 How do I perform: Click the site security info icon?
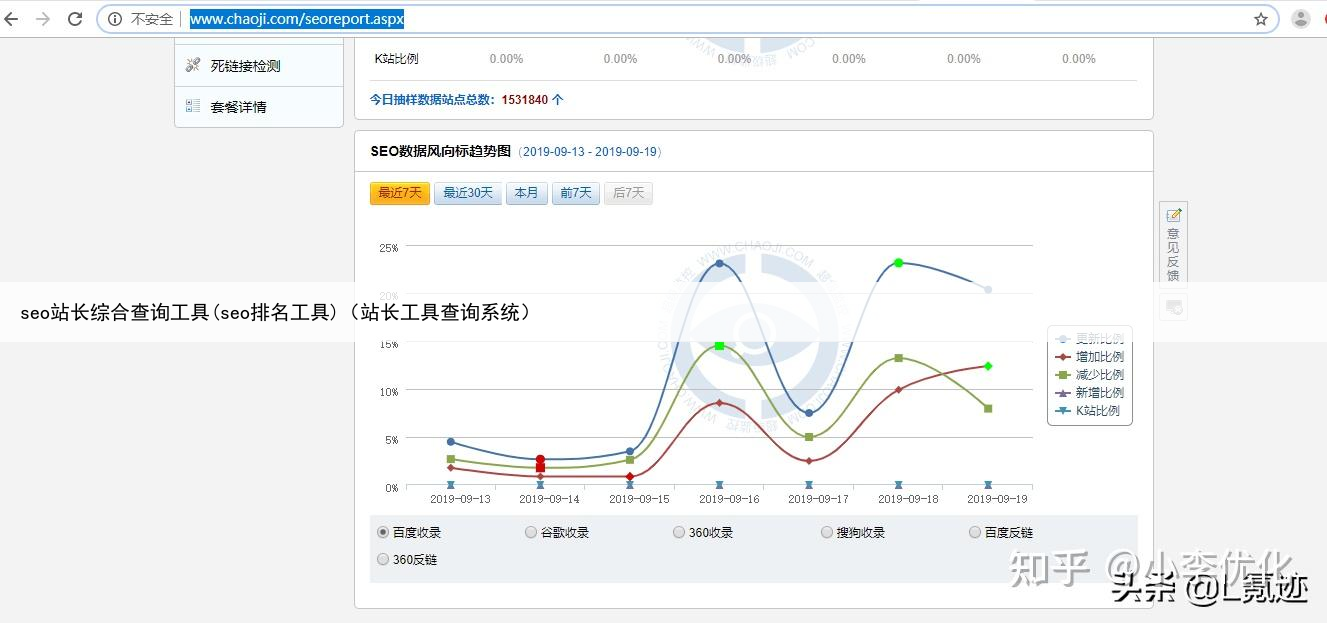tap(115, 19)
